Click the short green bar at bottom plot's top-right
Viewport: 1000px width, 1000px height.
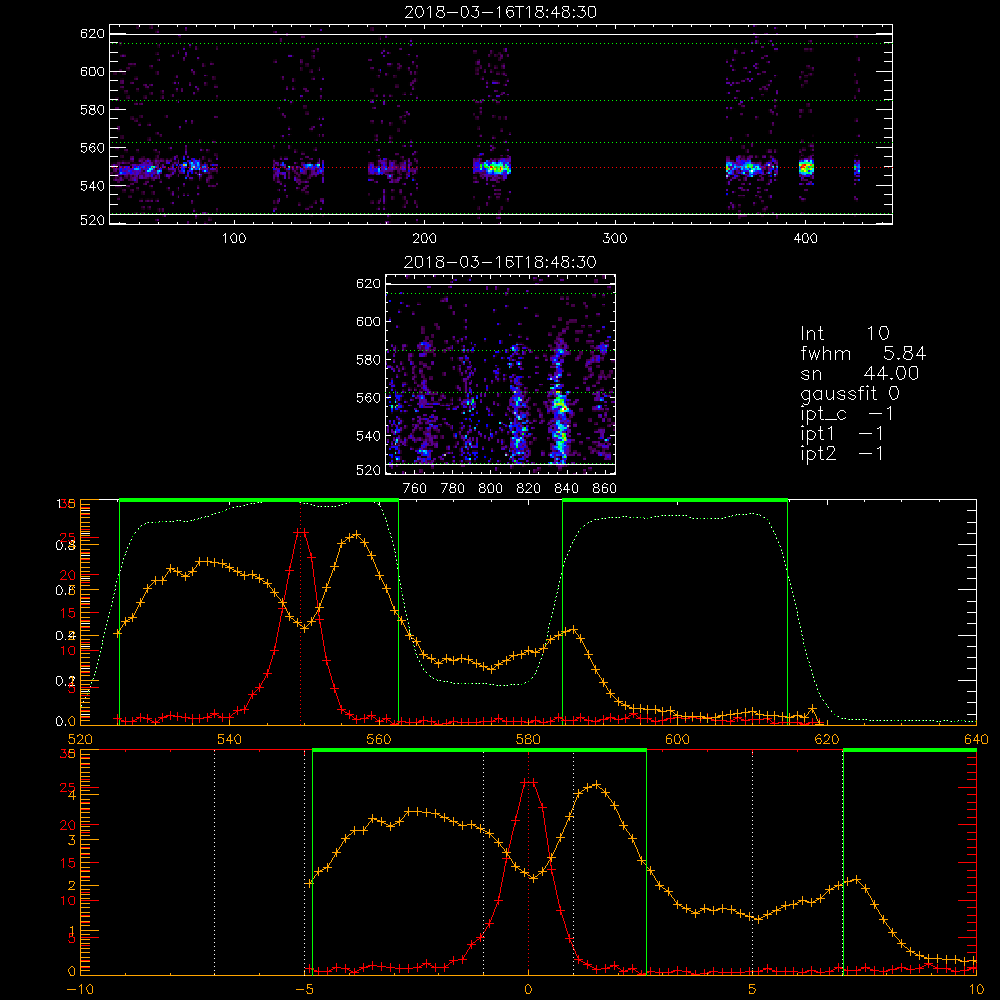(910, 751)
